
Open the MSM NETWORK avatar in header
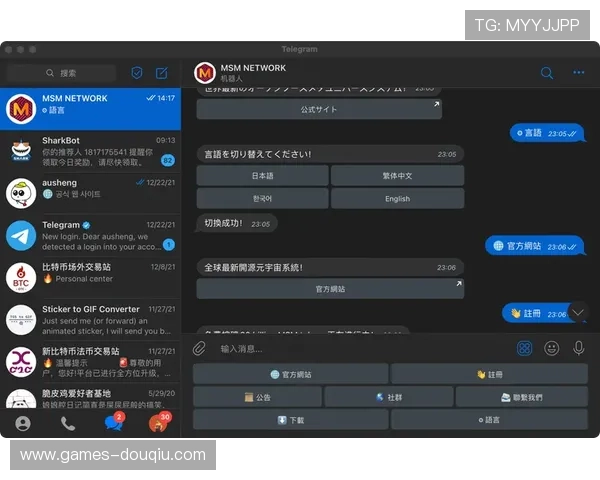pyautogui.click(x=205, y=73)
